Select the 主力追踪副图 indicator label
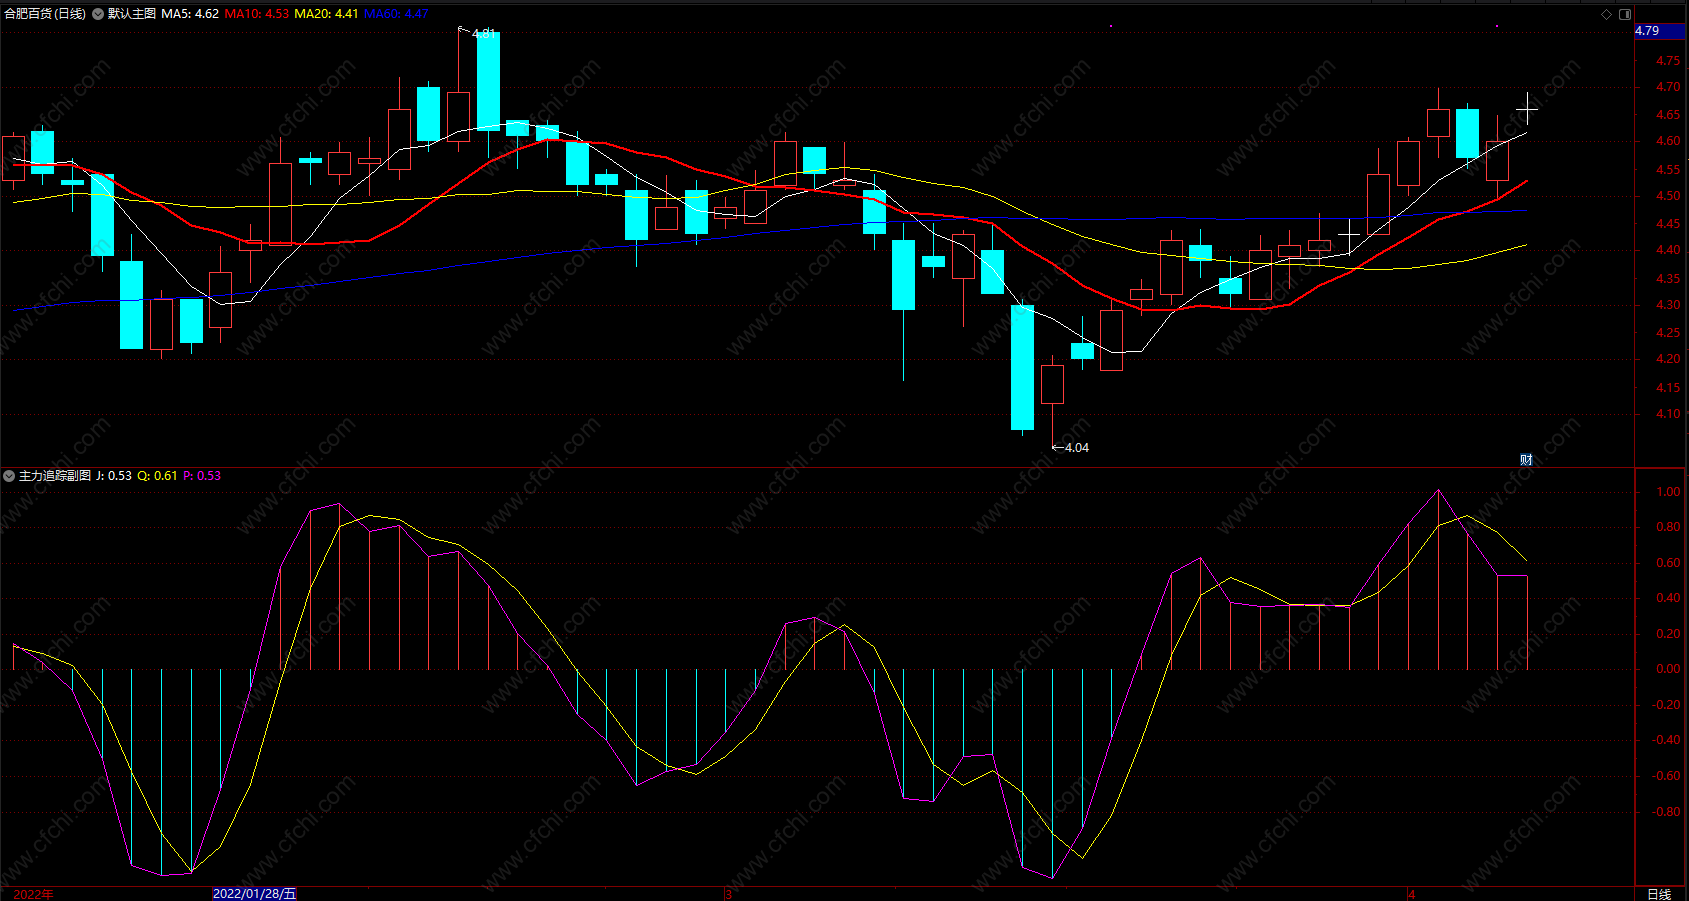 click(x=55, y=476)
